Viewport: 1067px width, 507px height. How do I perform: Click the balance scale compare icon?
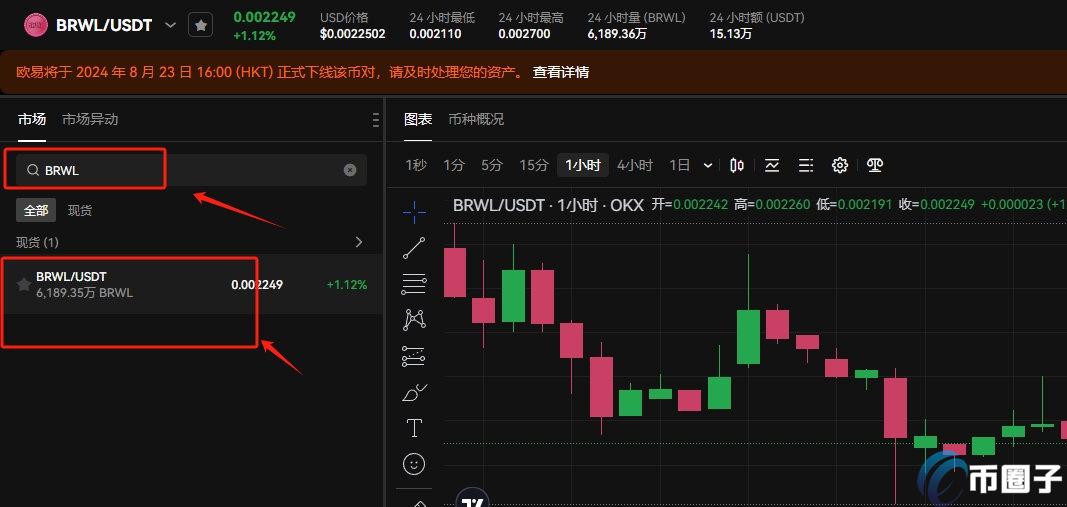[x=875, y=165]
